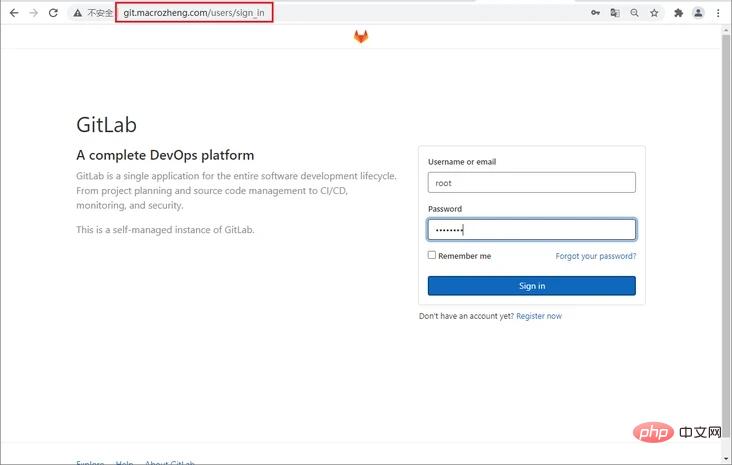The height and width of the screenshot is (465, 732).
Task: Follow the Register now link
Action: 539,316
